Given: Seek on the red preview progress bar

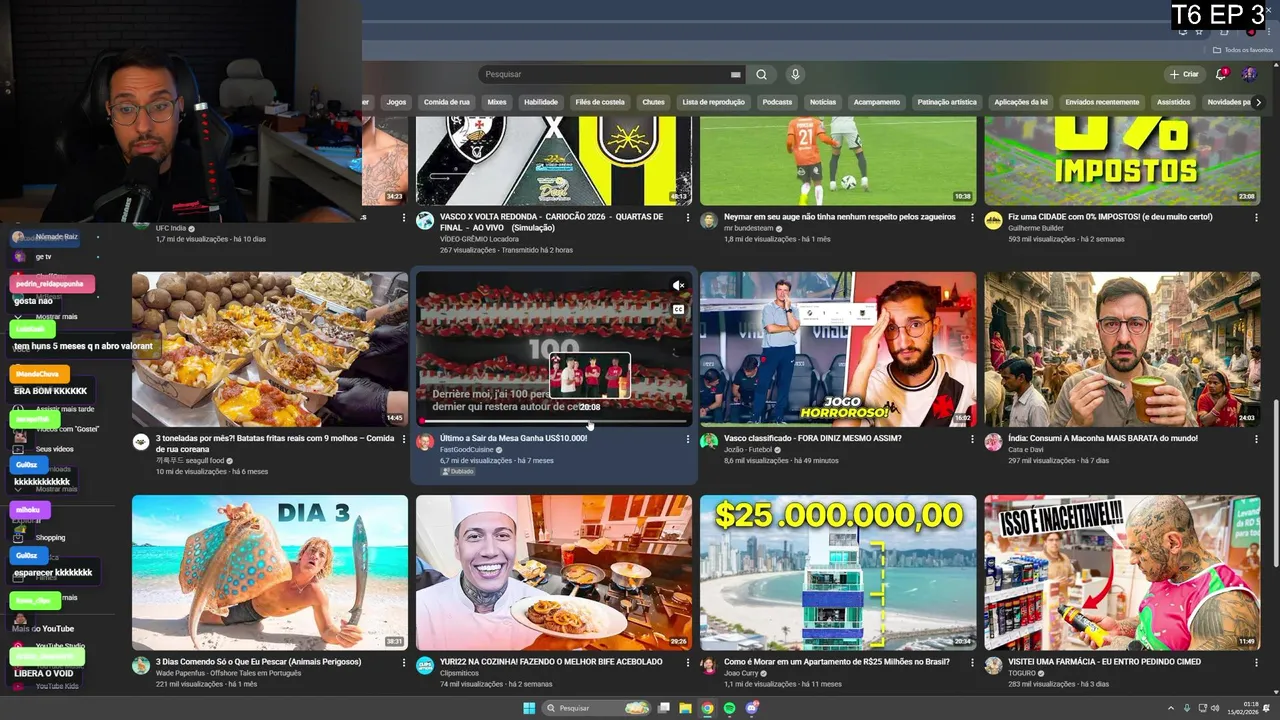Looking at the screenshot, I should pyautogui.click(x=553, y=421).
